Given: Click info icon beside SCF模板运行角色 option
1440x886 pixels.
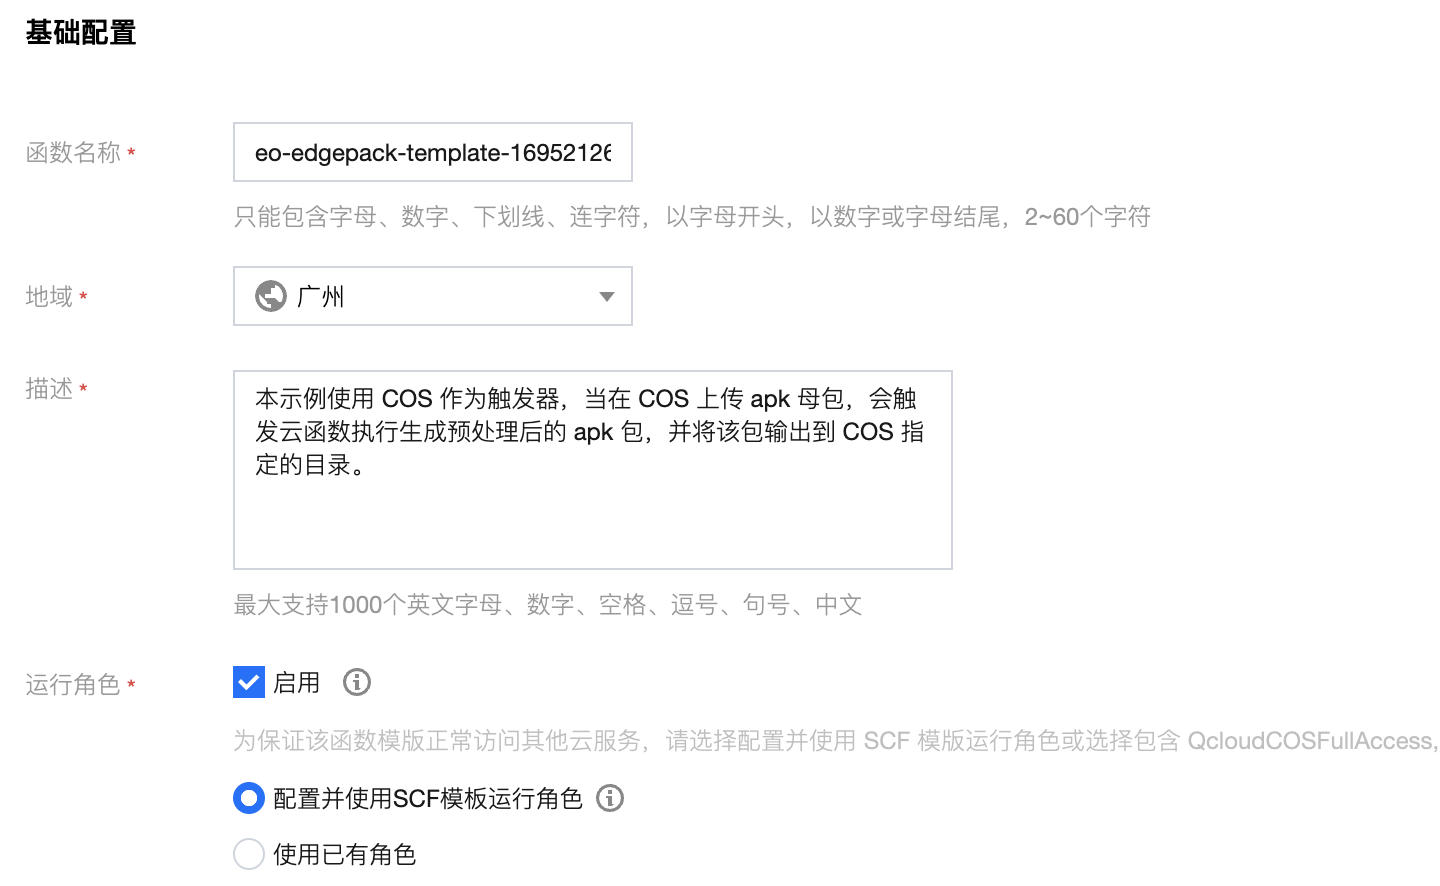Looking at the screenshot, I should [x=610, y=798].
